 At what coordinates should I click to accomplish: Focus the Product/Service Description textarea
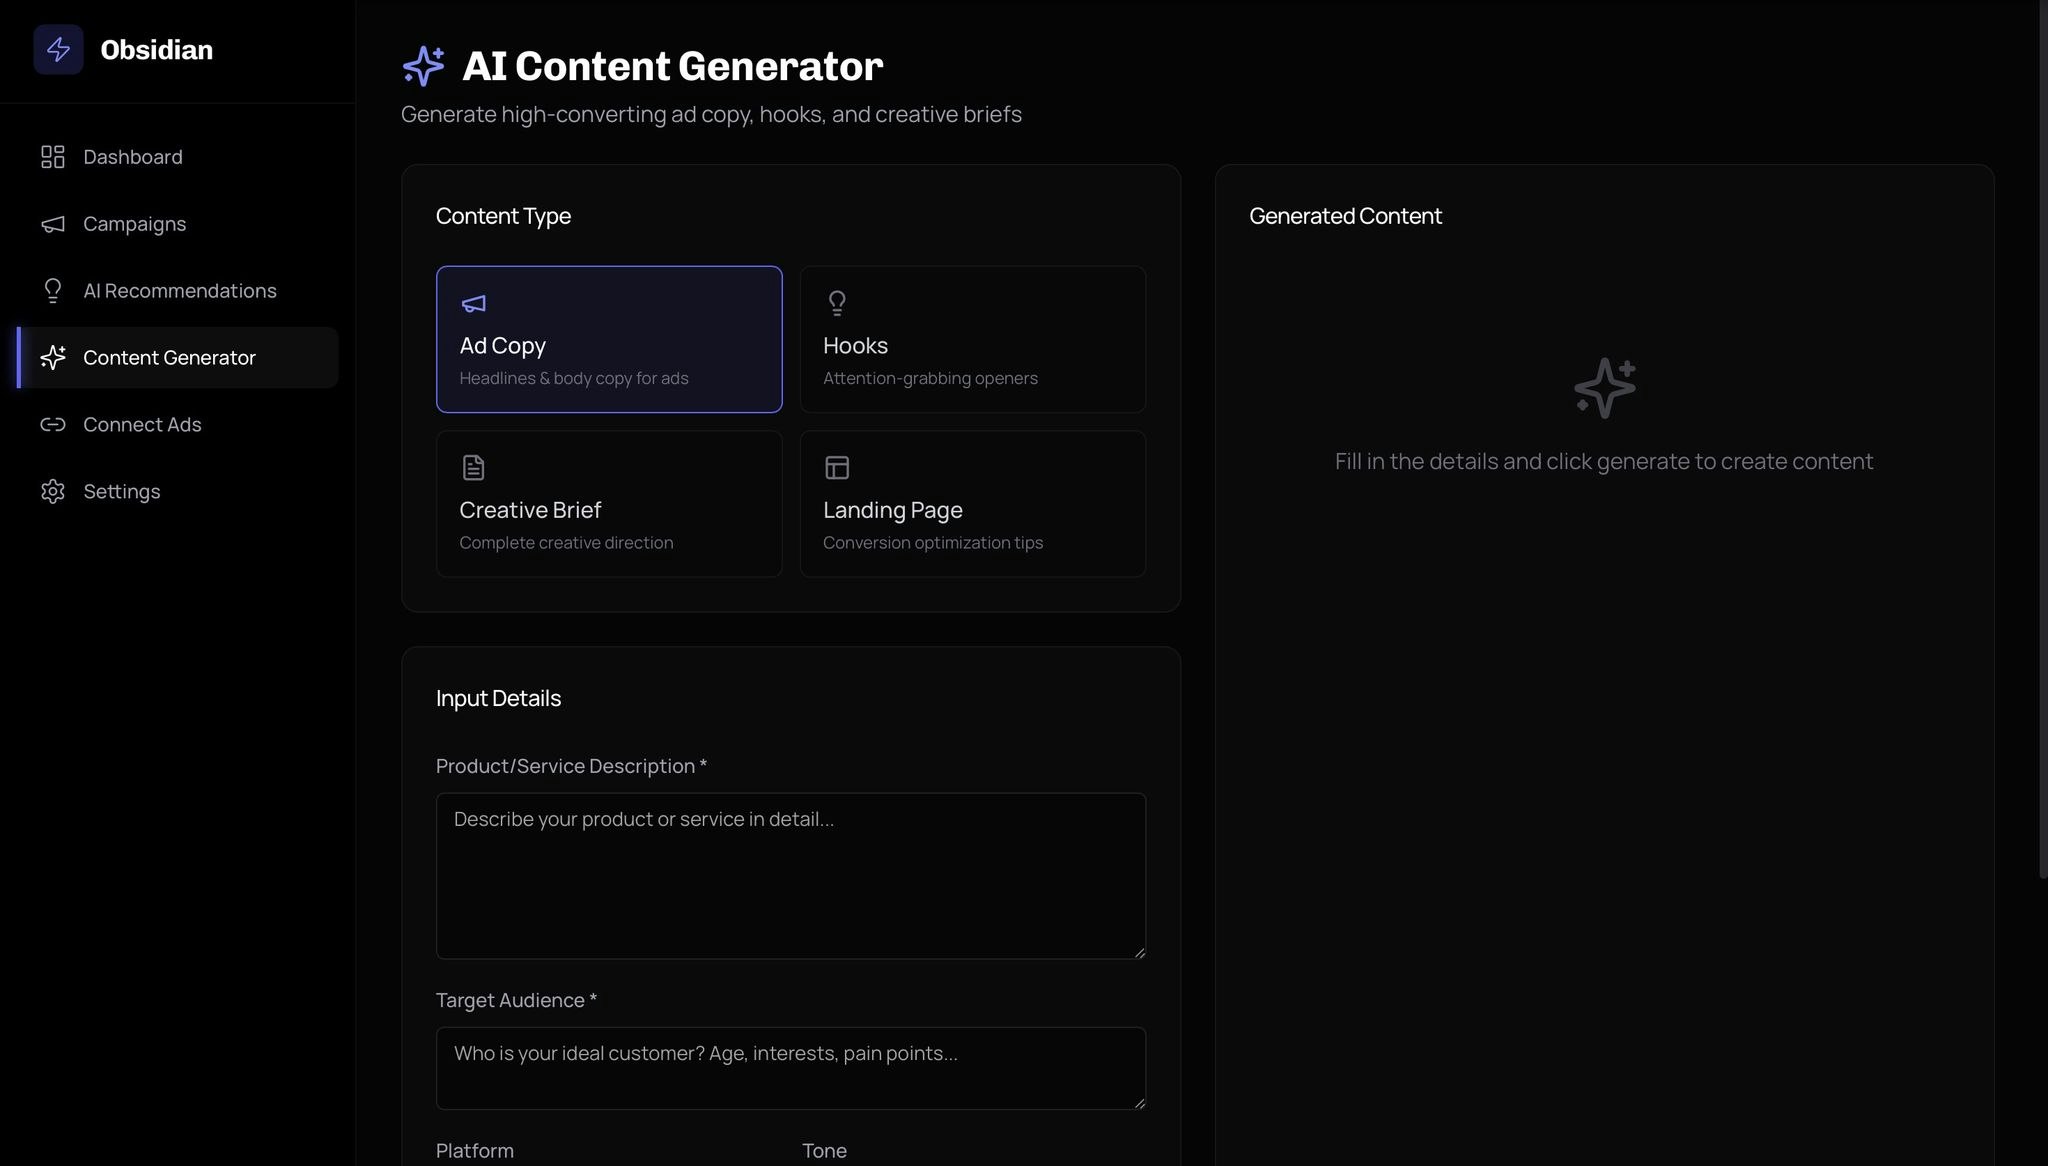pos(790,876)
